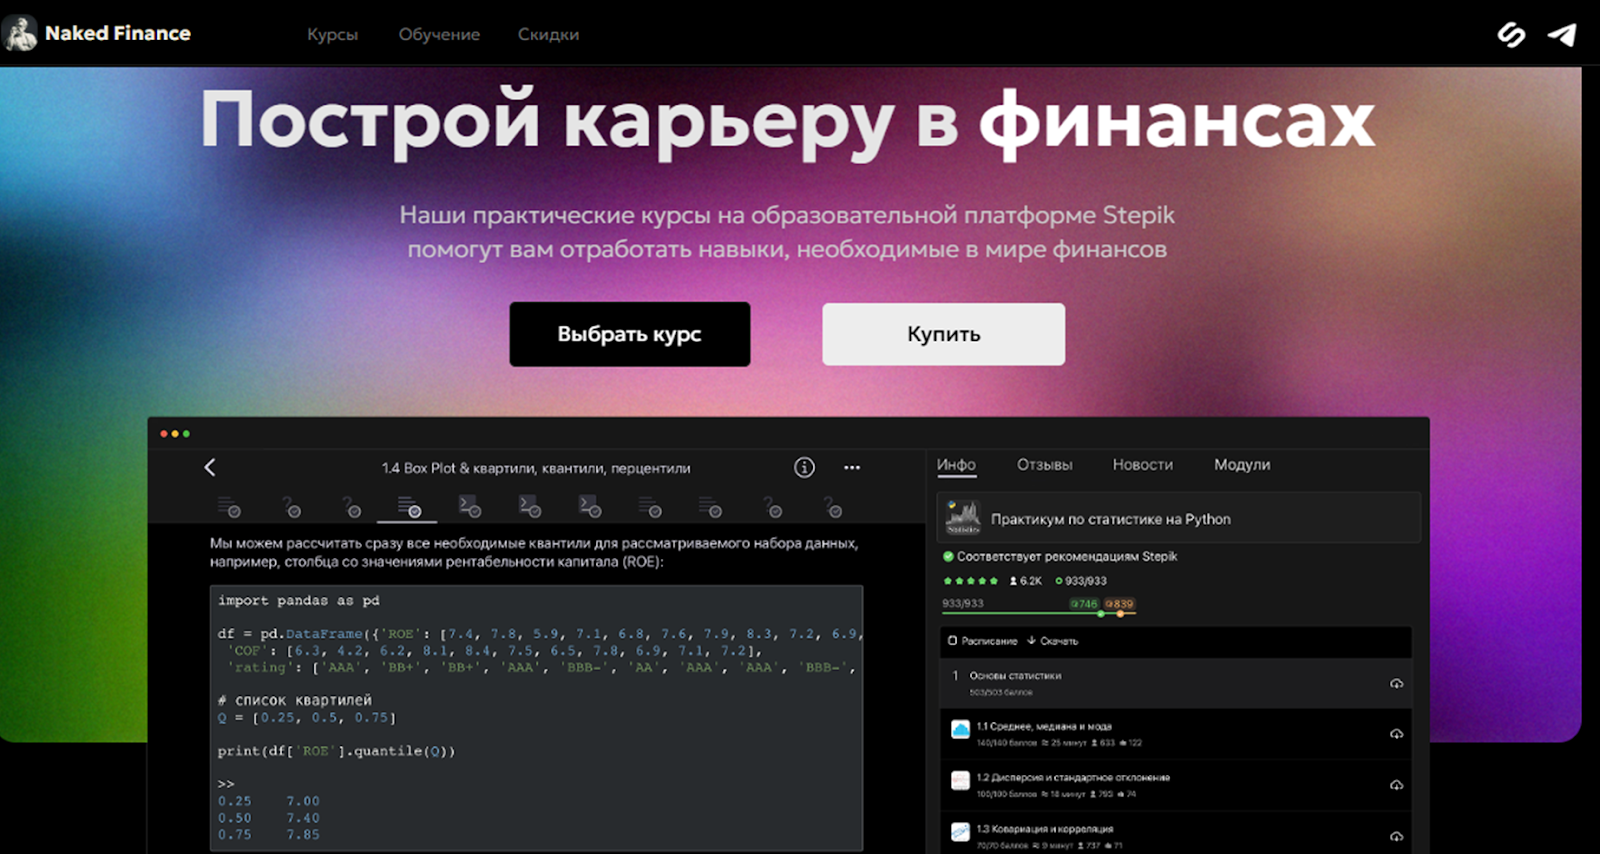
Task: Switch to the Отзывы tab
Action: 1044,465
